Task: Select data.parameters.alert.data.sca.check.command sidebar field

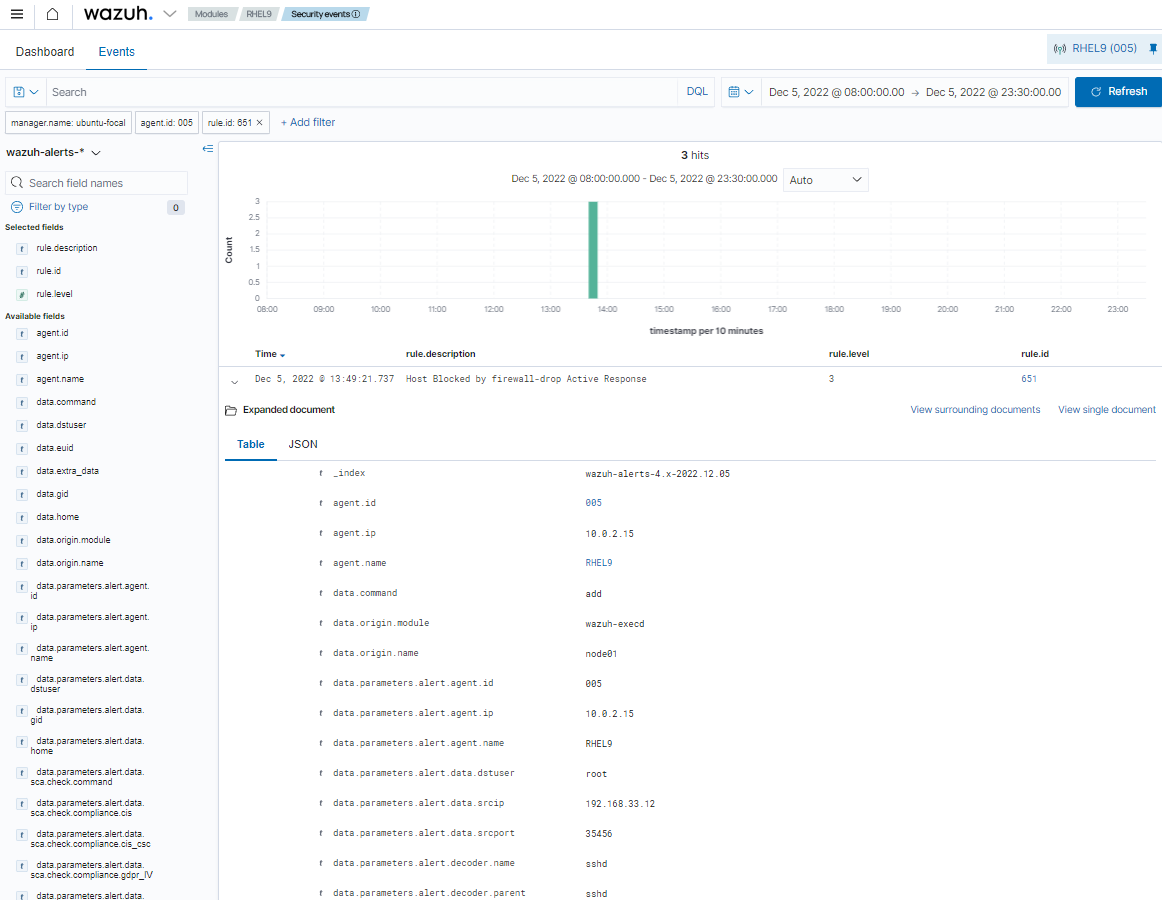Action: [x=87, y=777]
